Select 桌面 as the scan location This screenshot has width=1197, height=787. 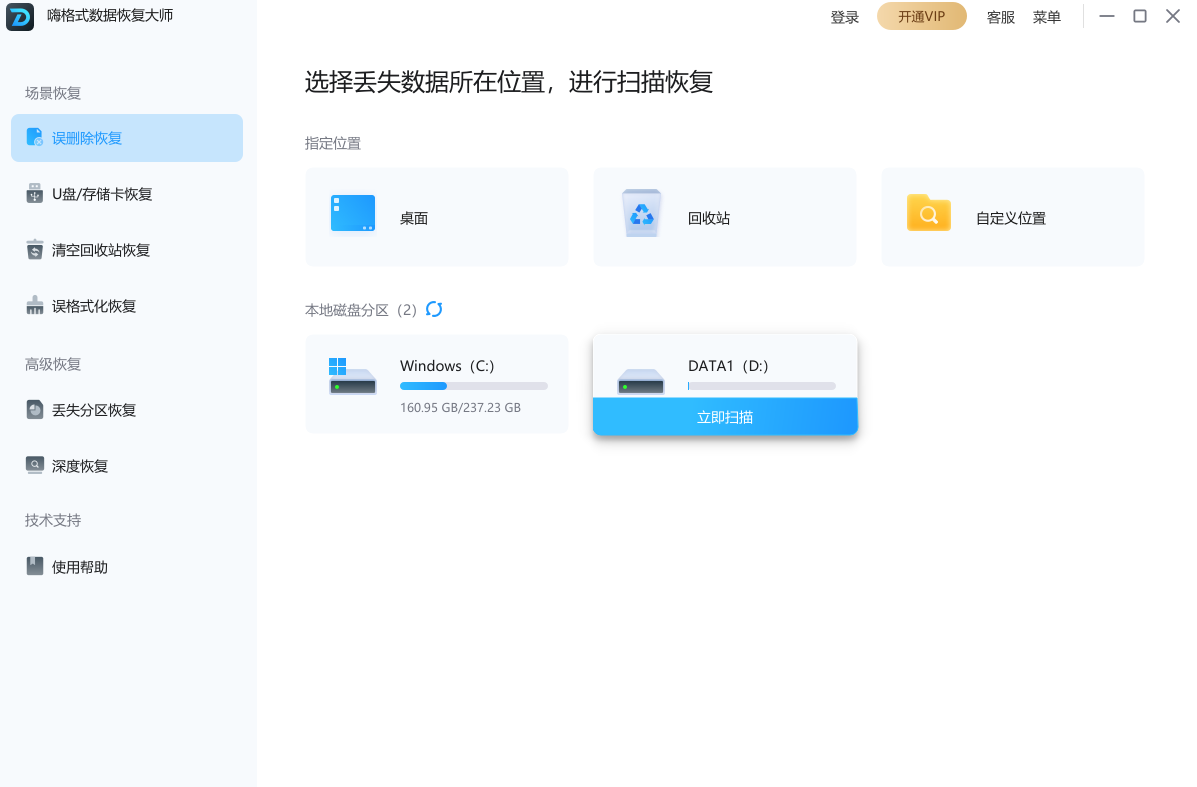(436, 217)
